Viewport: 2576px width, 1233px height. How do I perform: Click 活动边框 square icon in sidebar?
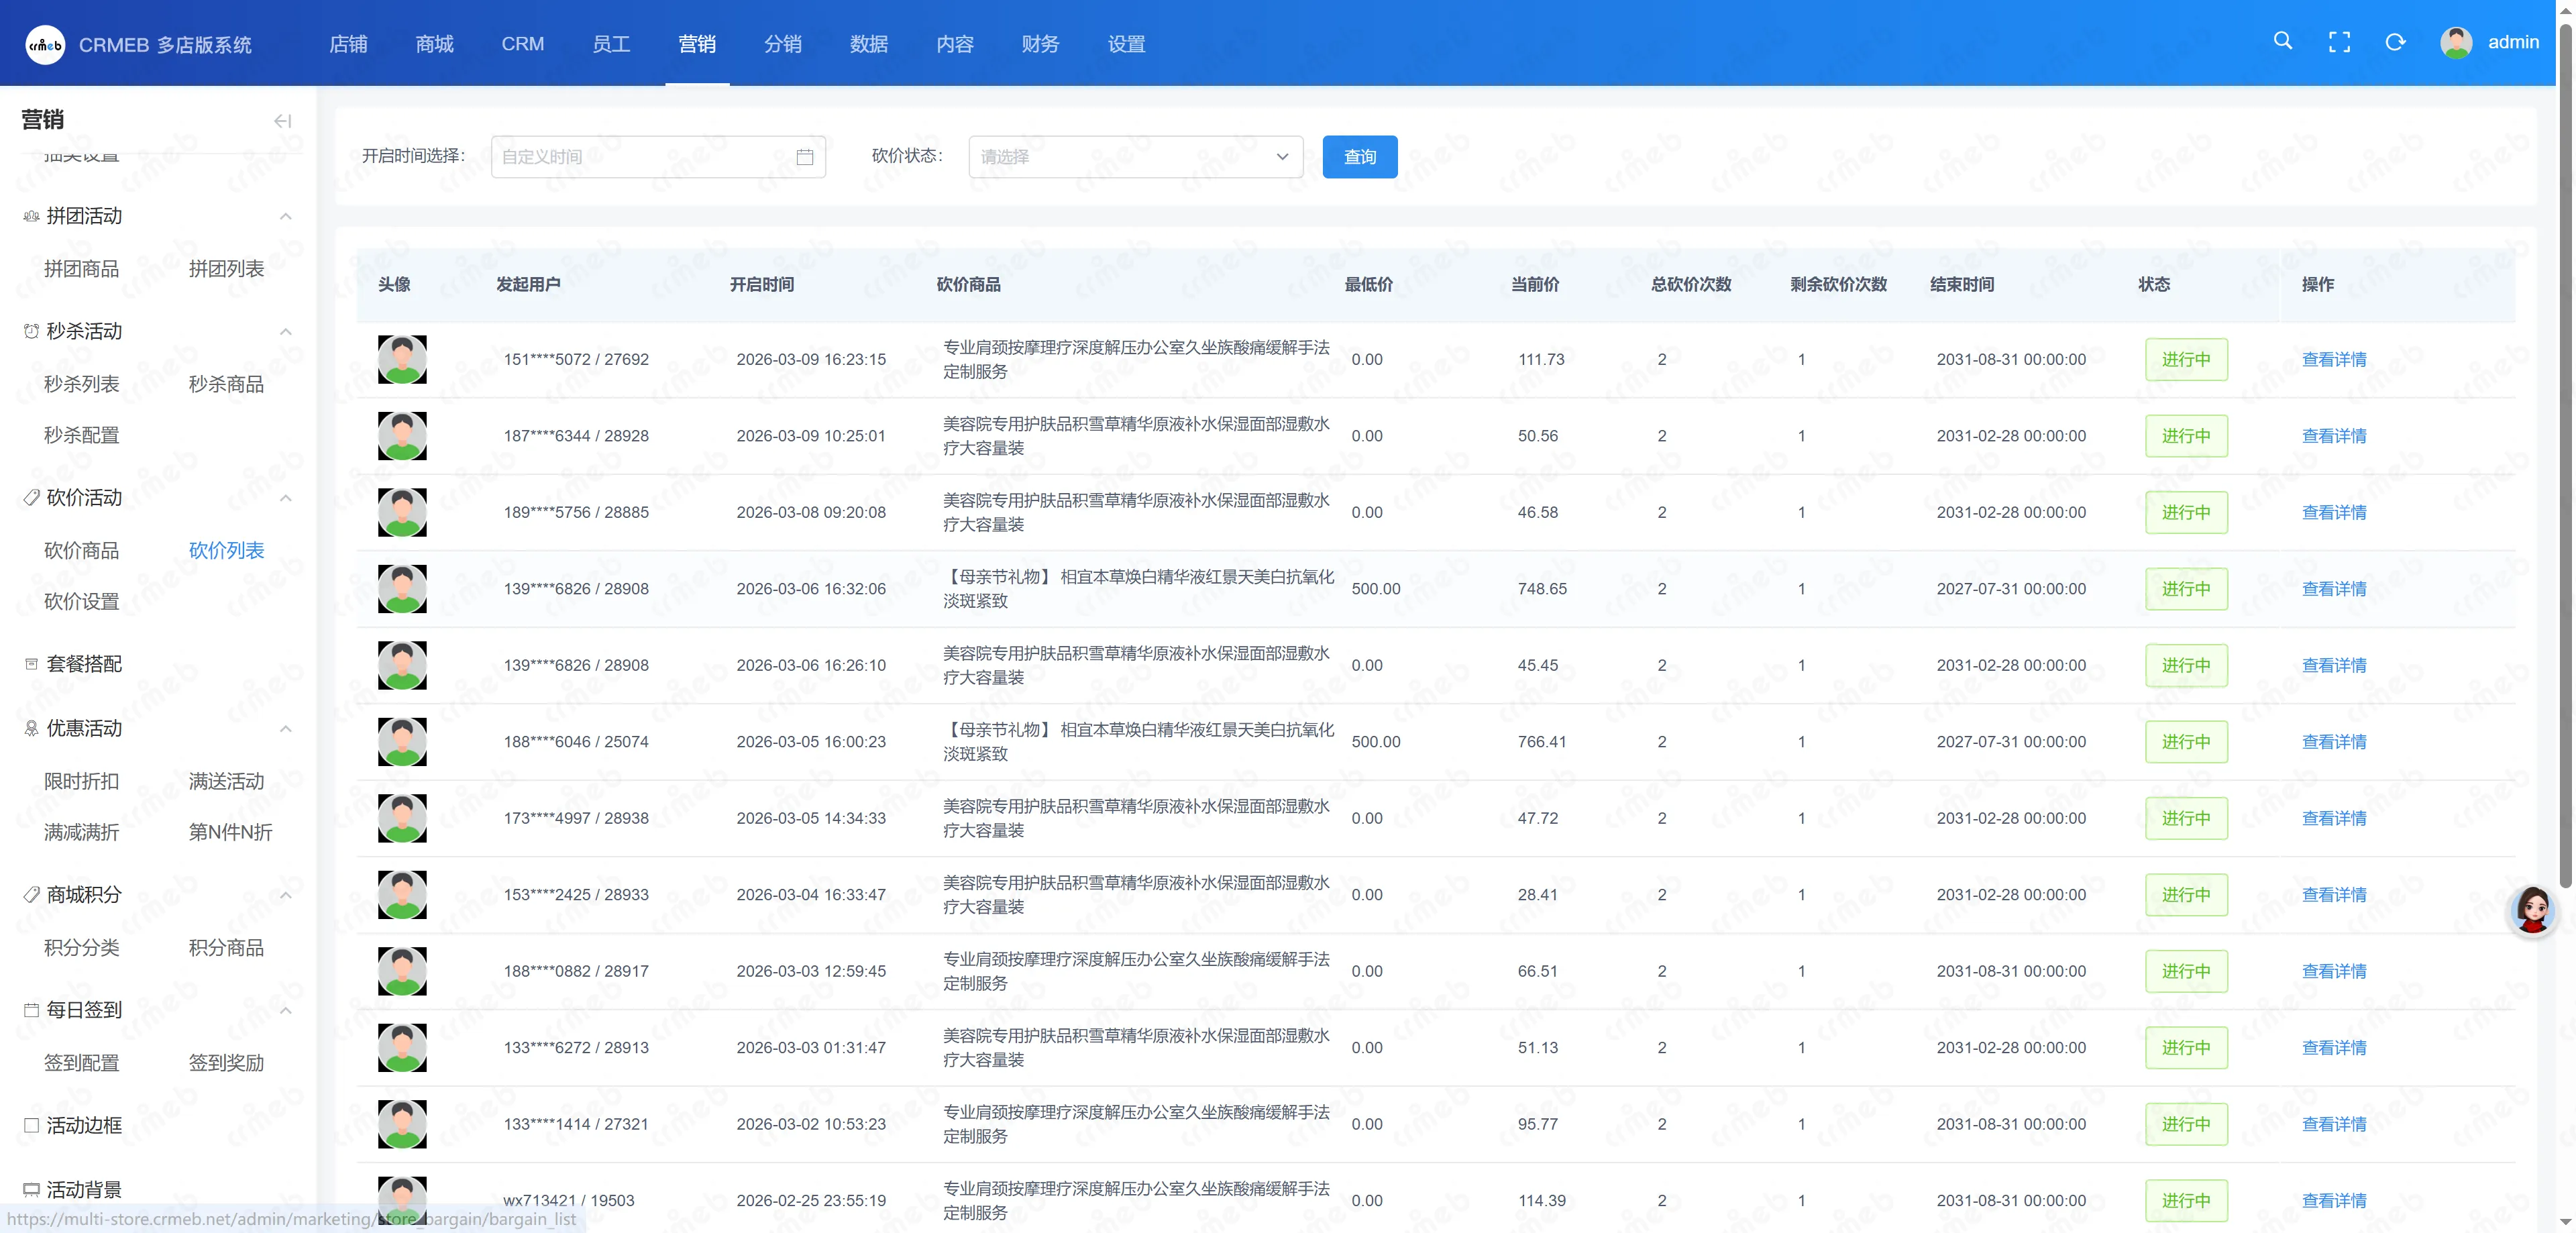point(31,1125)
